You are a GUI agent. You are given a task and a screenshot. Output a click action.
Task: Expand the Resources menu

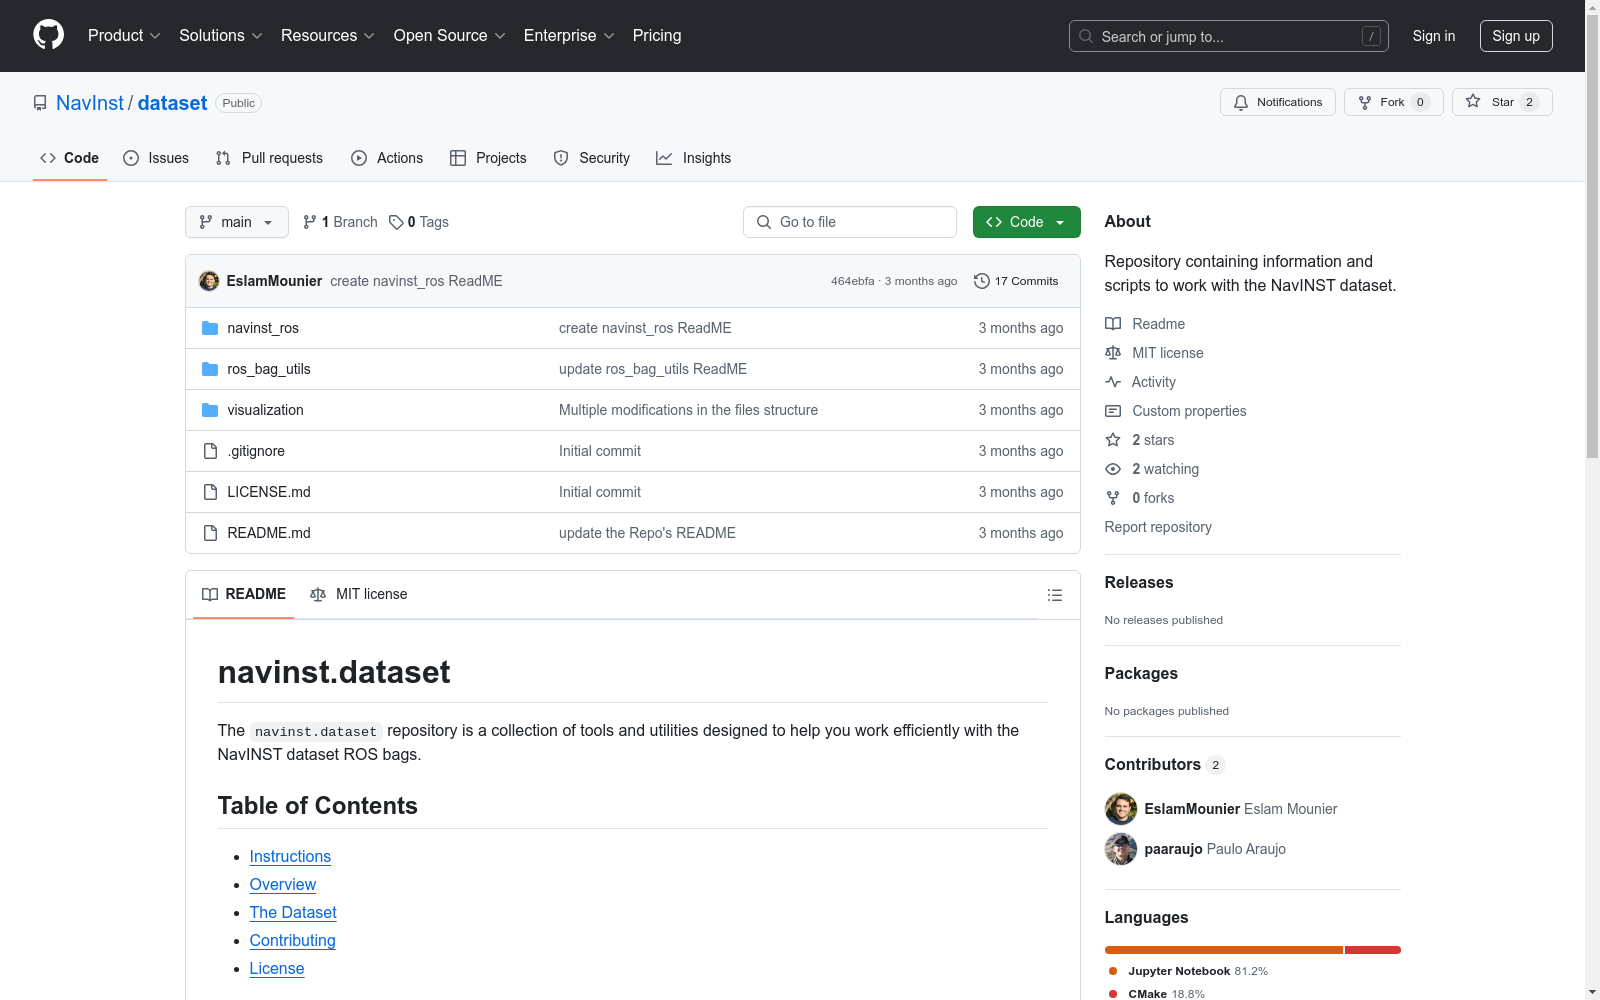(328, 35)
